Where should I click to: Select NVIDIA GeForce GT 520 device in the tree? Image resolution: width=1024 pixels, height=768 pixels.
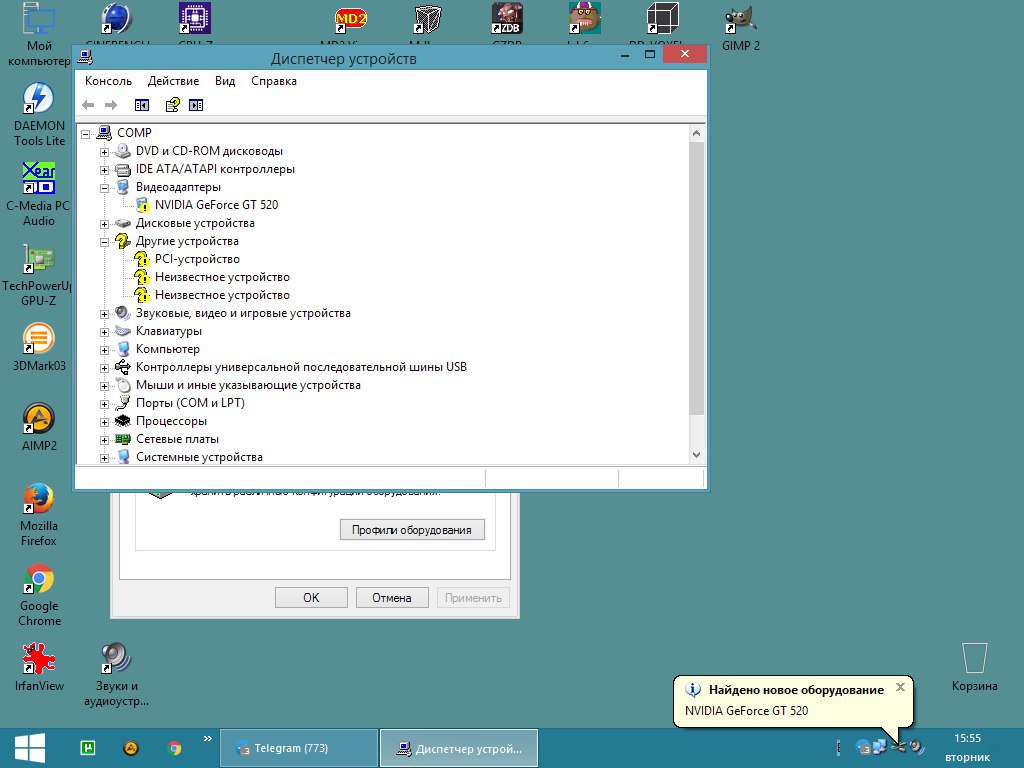click(216, 205)
